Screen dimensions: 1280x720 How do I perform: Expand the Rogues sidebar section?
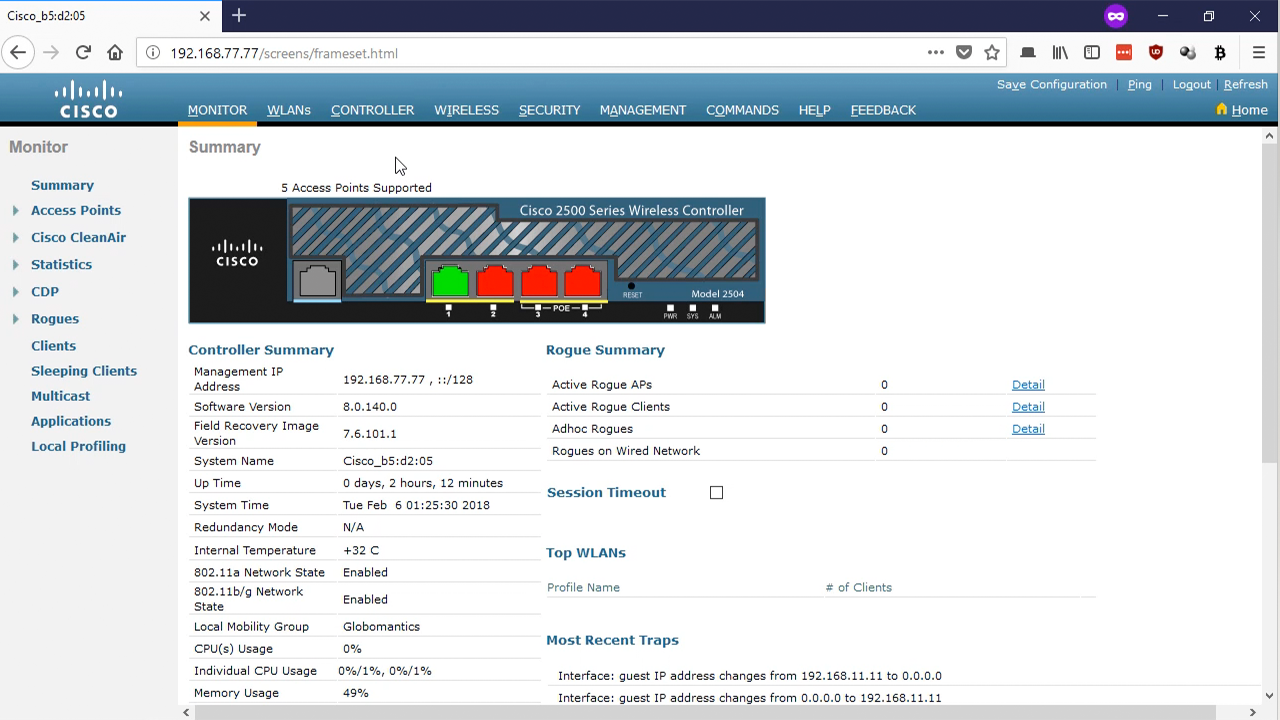(x=15, y=319)
